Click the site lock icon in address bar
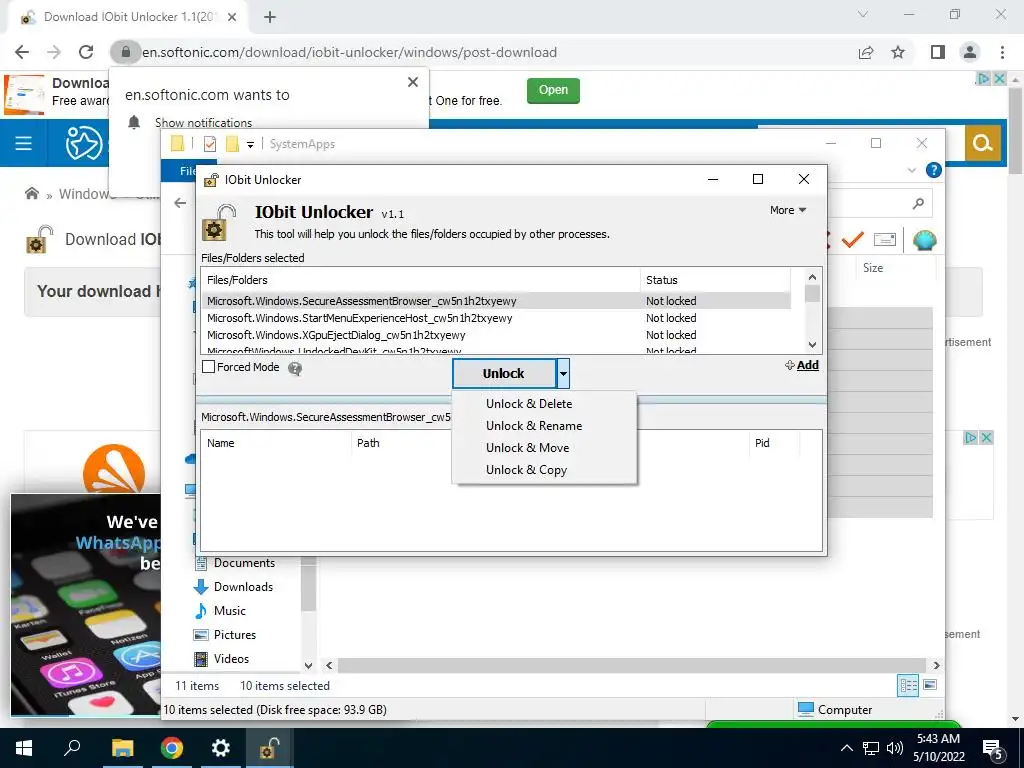 (x=125, y=52)
